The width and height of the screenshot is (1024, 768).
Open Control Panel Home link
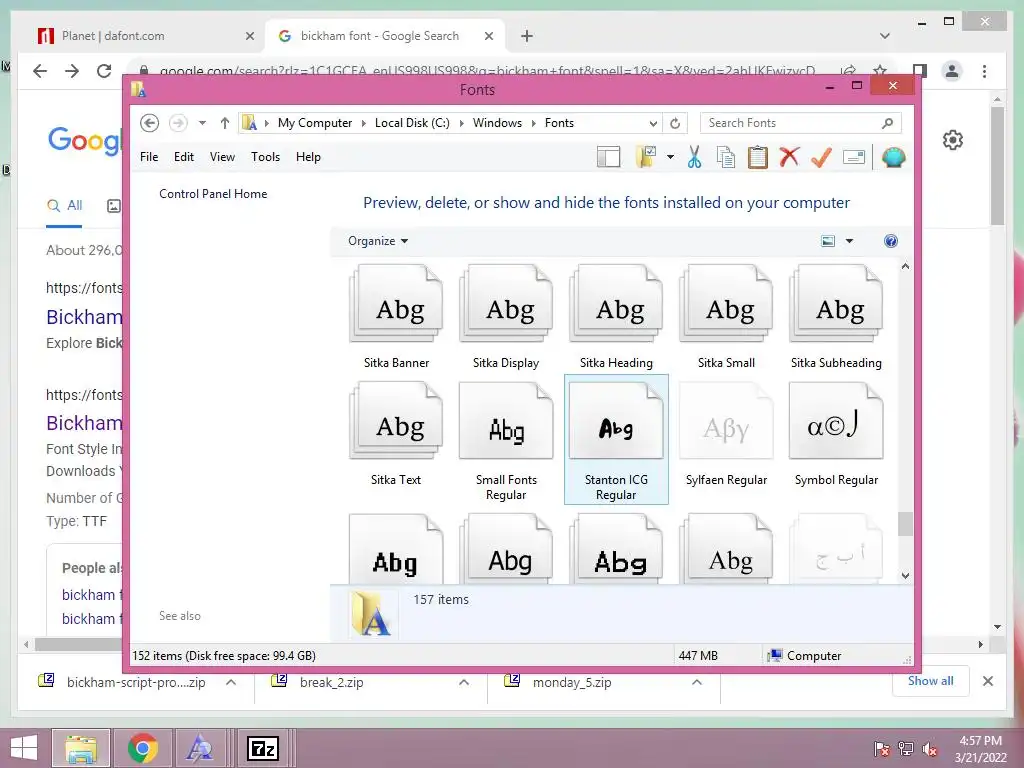[213, 194]
